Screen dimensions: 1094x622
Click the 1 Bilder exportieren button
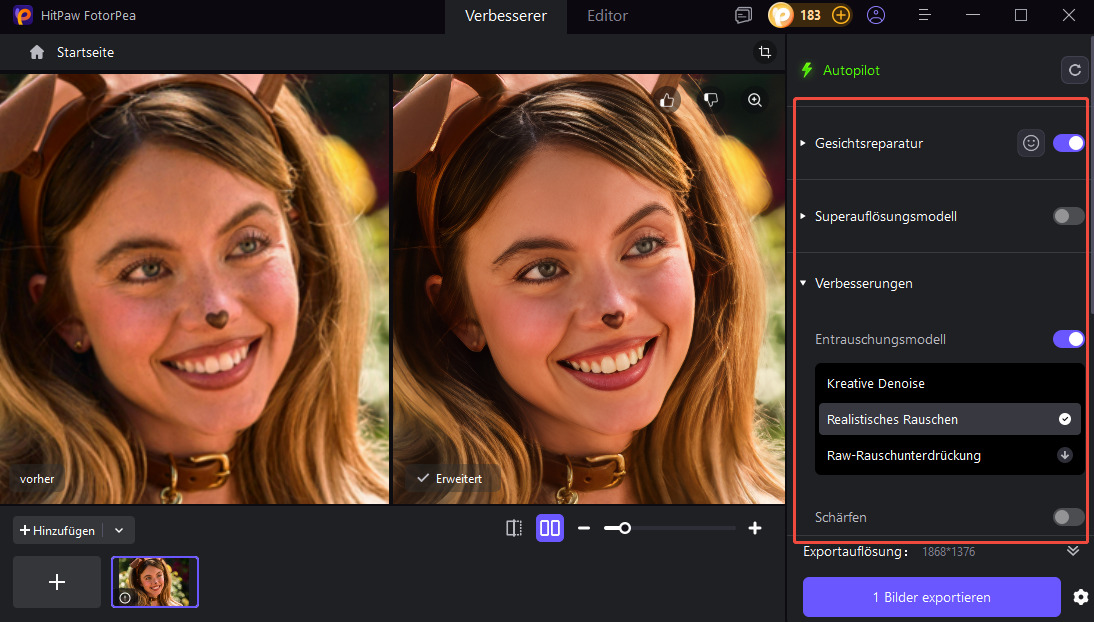(x=931, y=597)
